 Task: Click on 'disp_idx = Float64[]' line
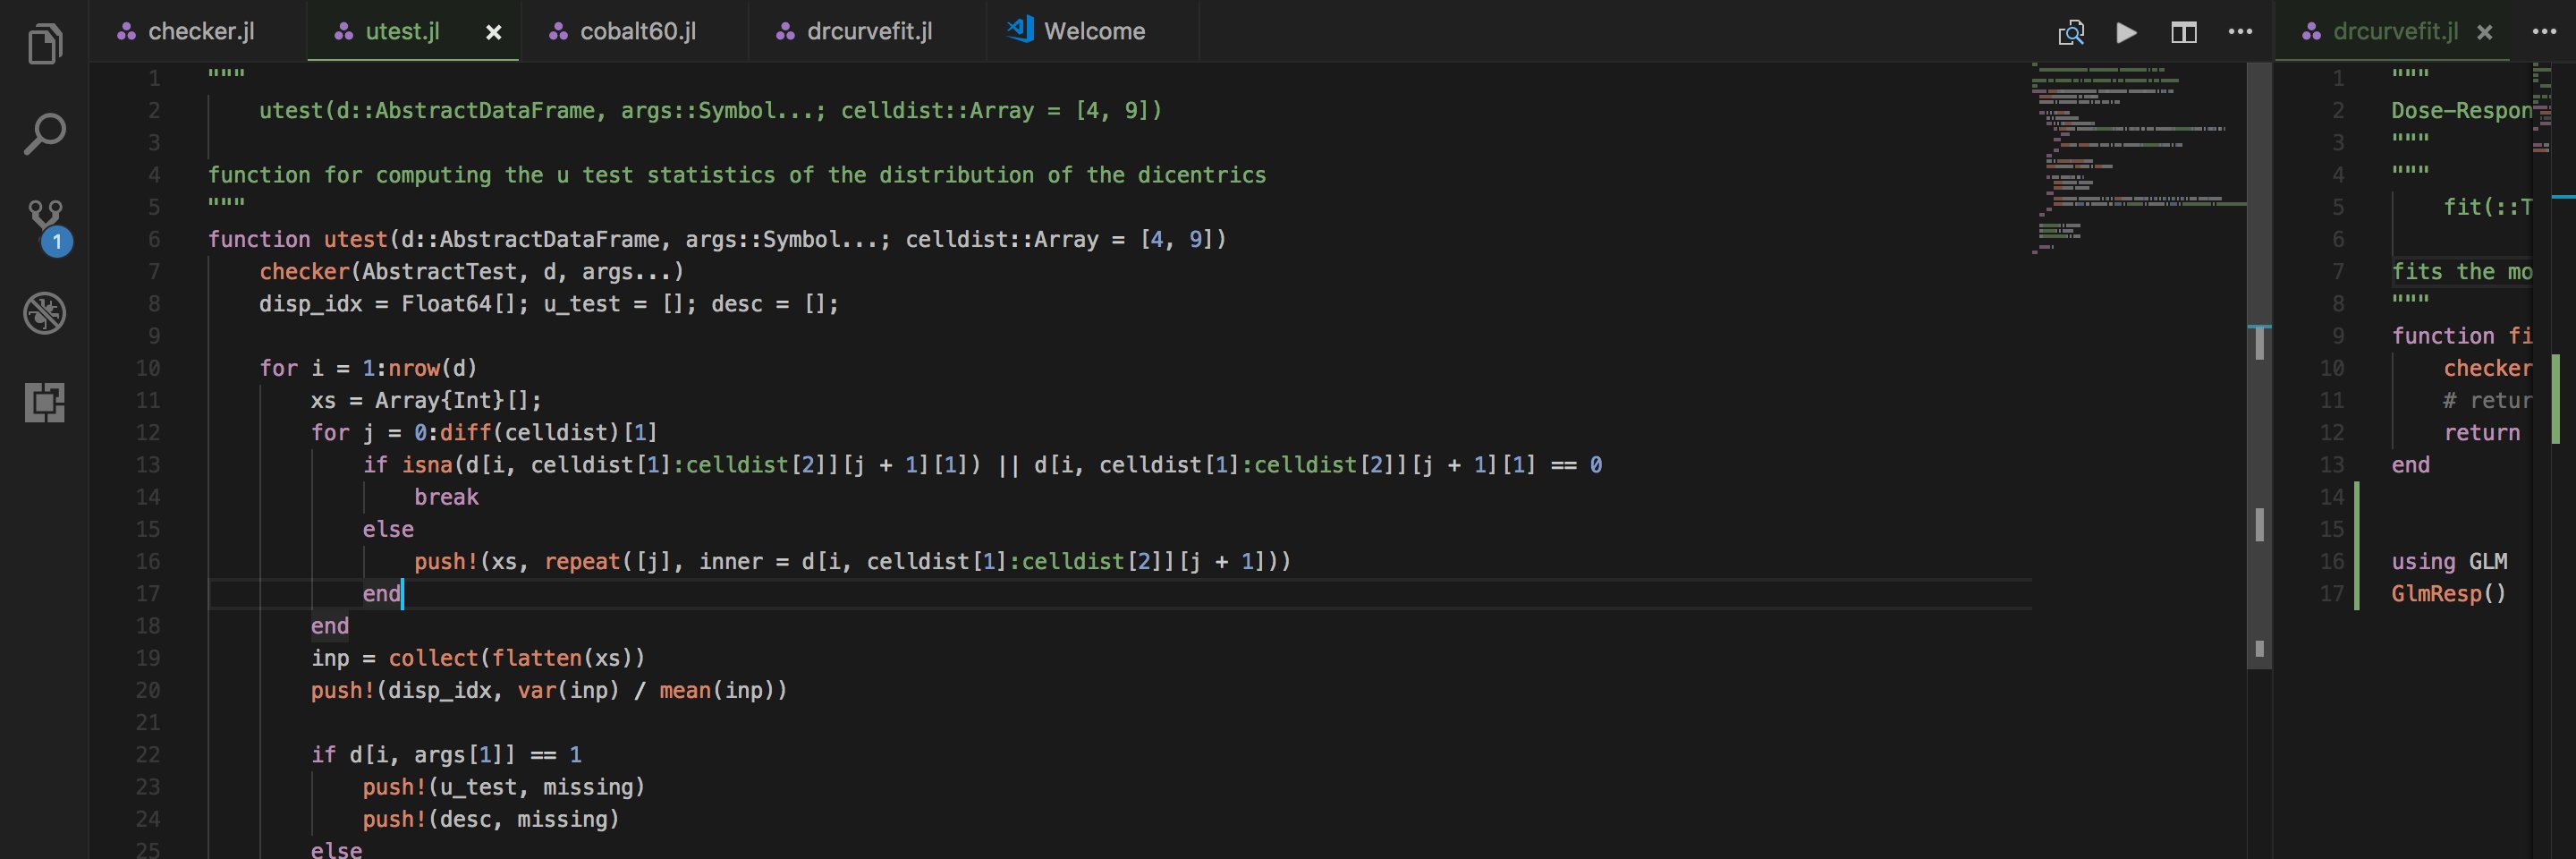[x=549, y=303]
